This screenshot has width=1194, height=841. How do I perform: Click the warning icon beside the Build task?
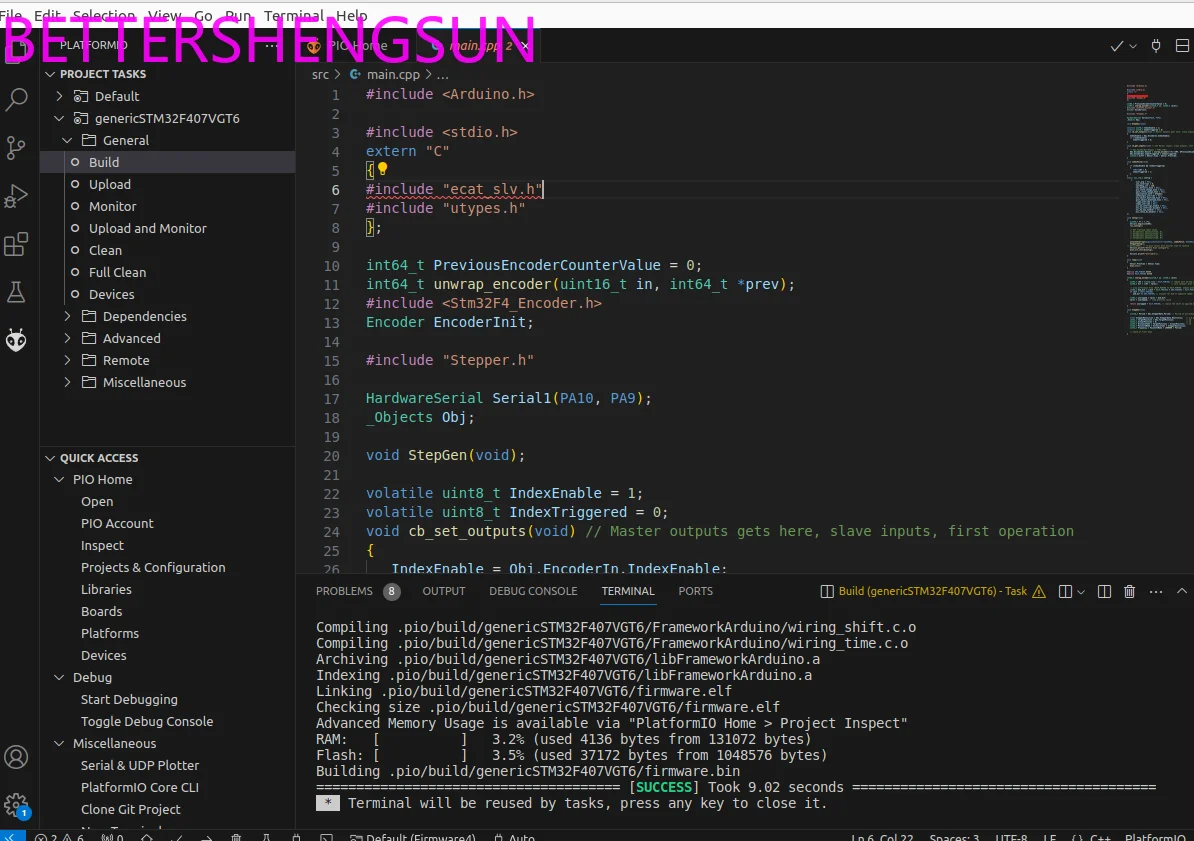coord(1039,591)
